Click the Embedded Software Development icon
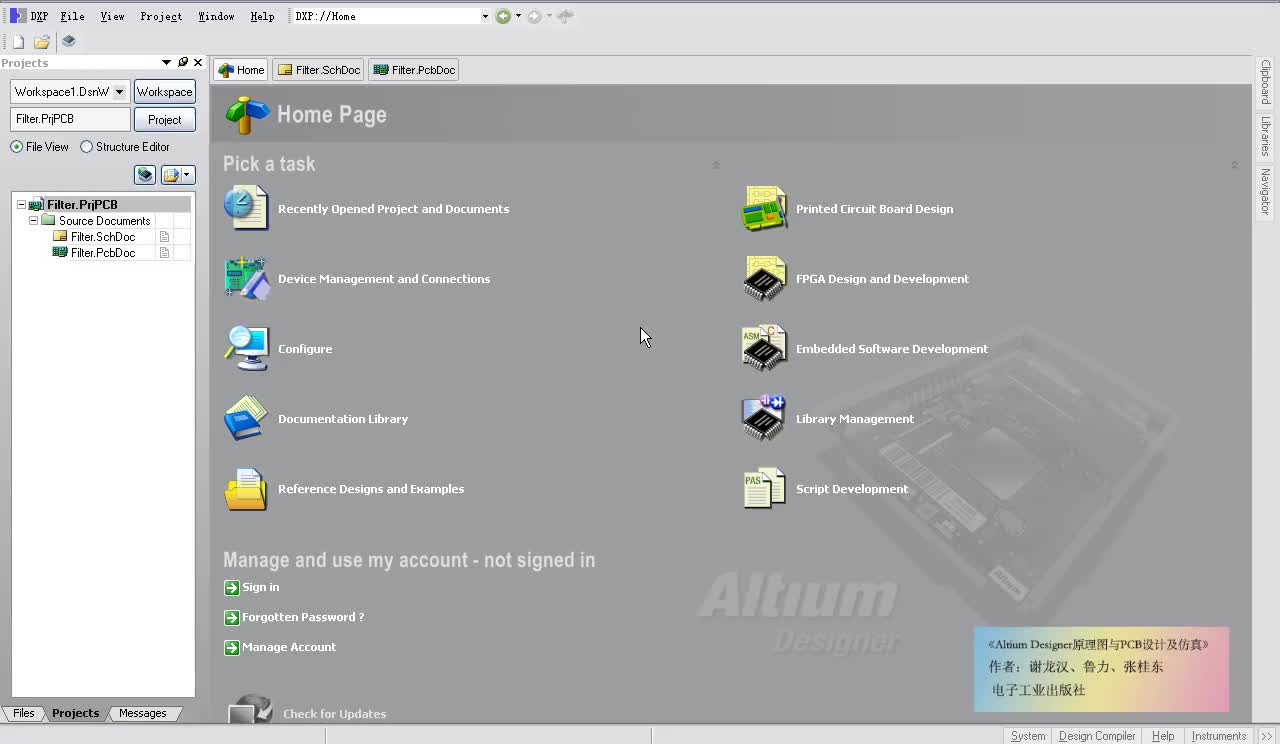 [x=764, y=348]
